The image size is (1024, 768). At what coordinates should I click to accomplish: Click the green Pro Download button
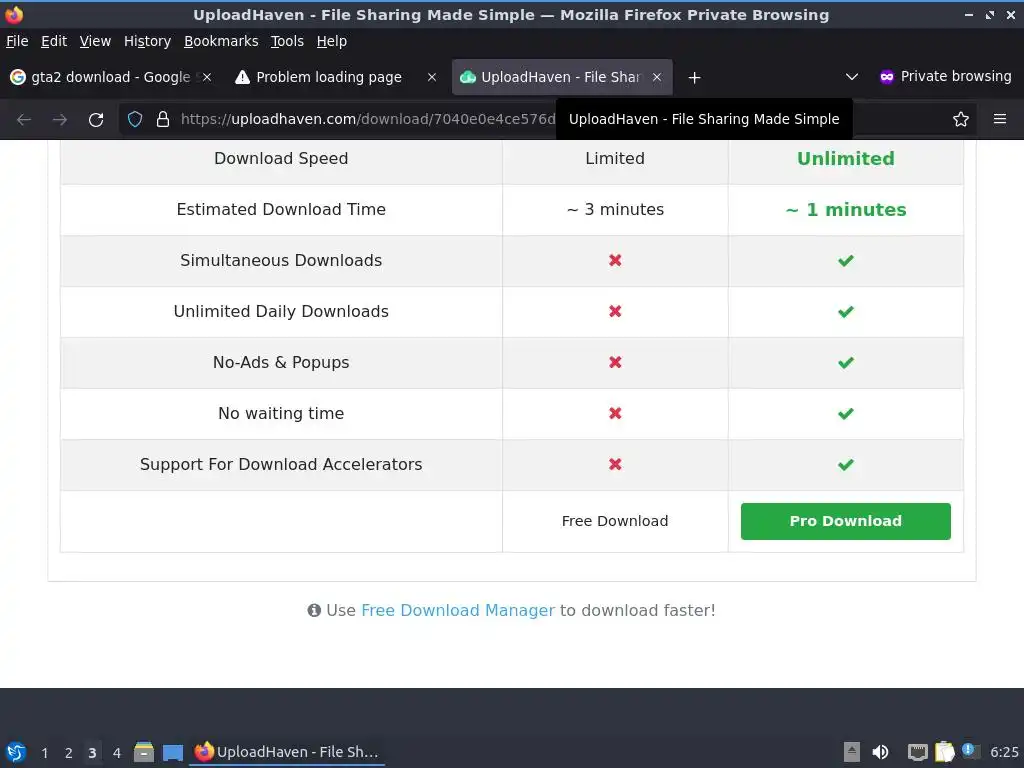[845, 521]
